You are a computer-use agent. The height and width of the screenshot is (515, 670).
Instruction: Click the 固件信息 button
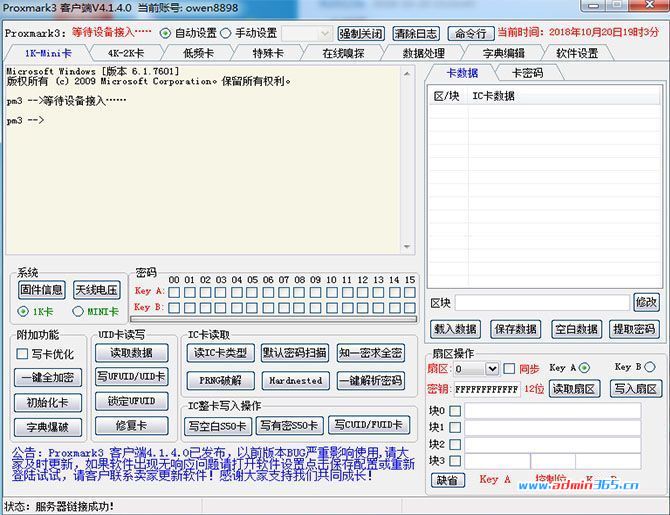(41, 290)
